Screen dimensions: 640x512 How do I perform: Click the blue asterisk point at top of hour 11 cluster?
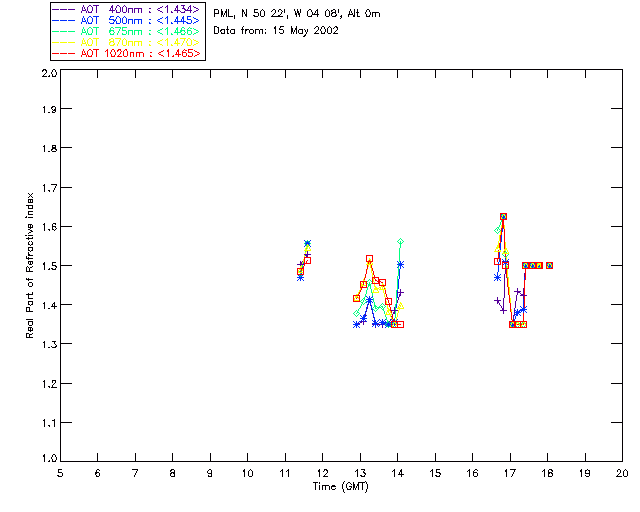click(x=307, y=243)
